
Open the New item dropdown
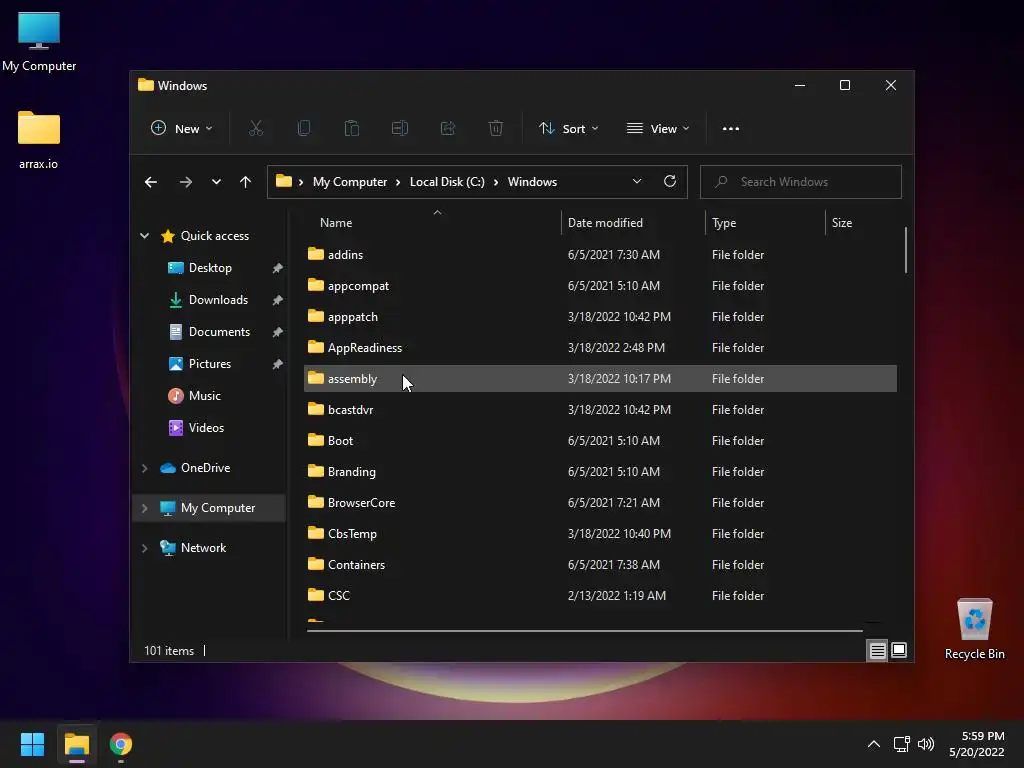182,129
